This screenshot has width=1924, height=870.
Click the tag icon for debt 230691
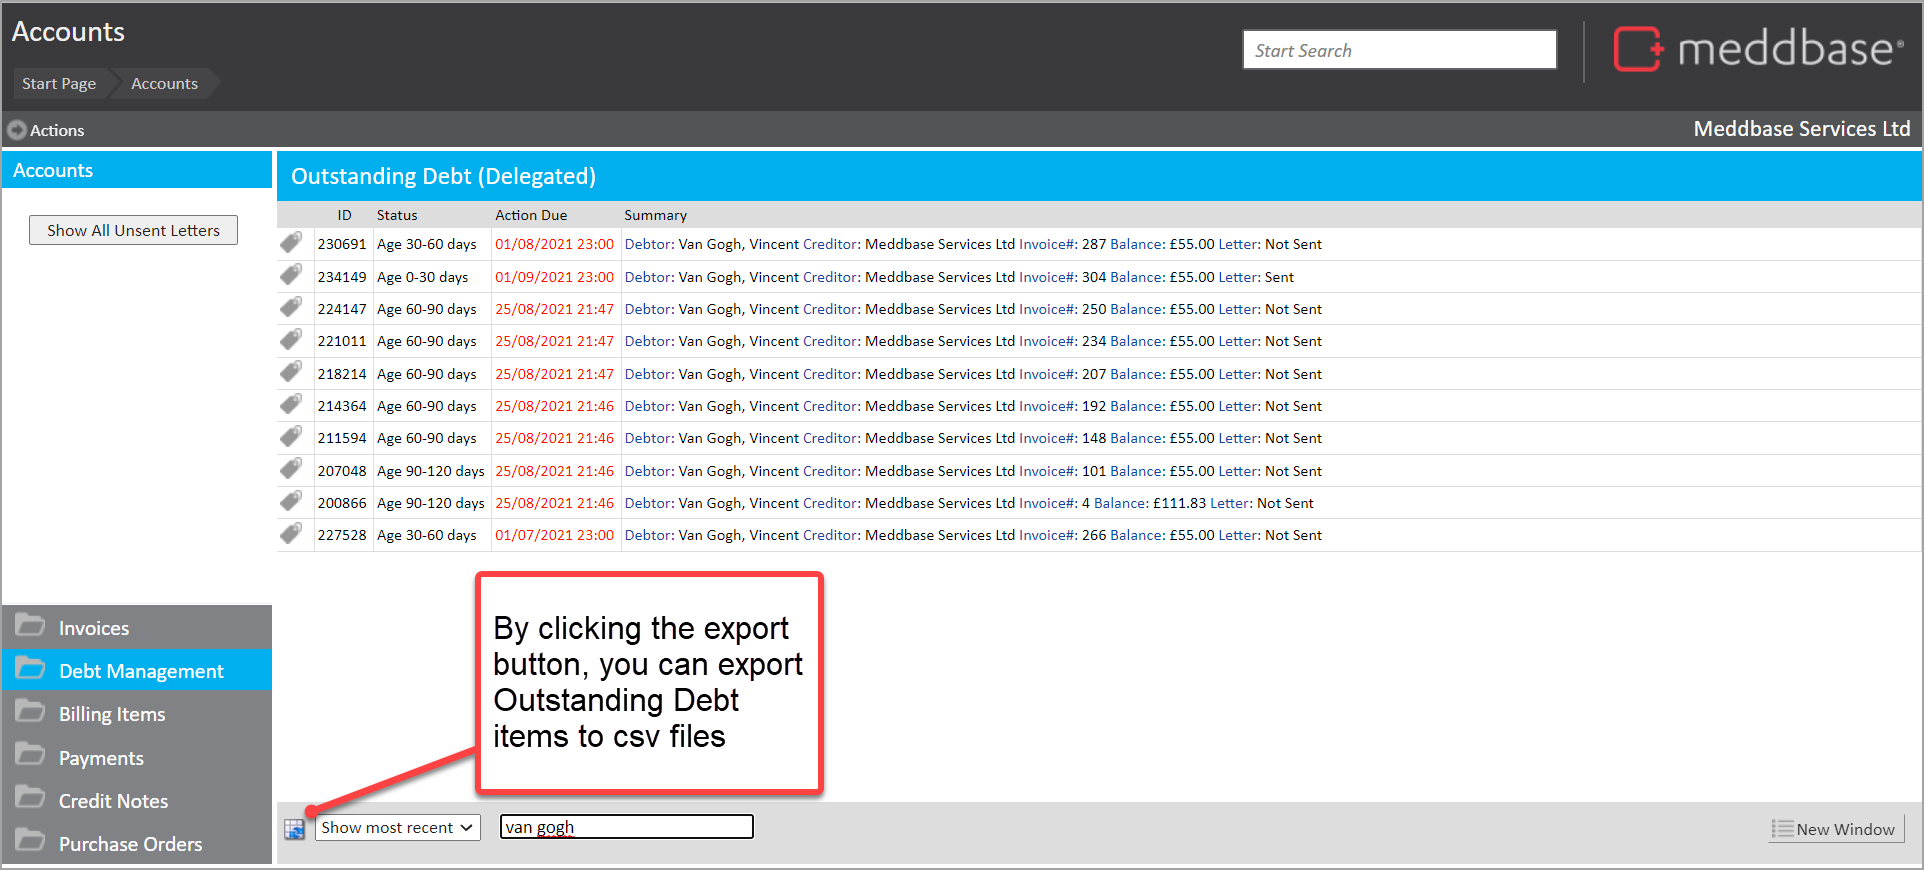(x=291, y=243)
